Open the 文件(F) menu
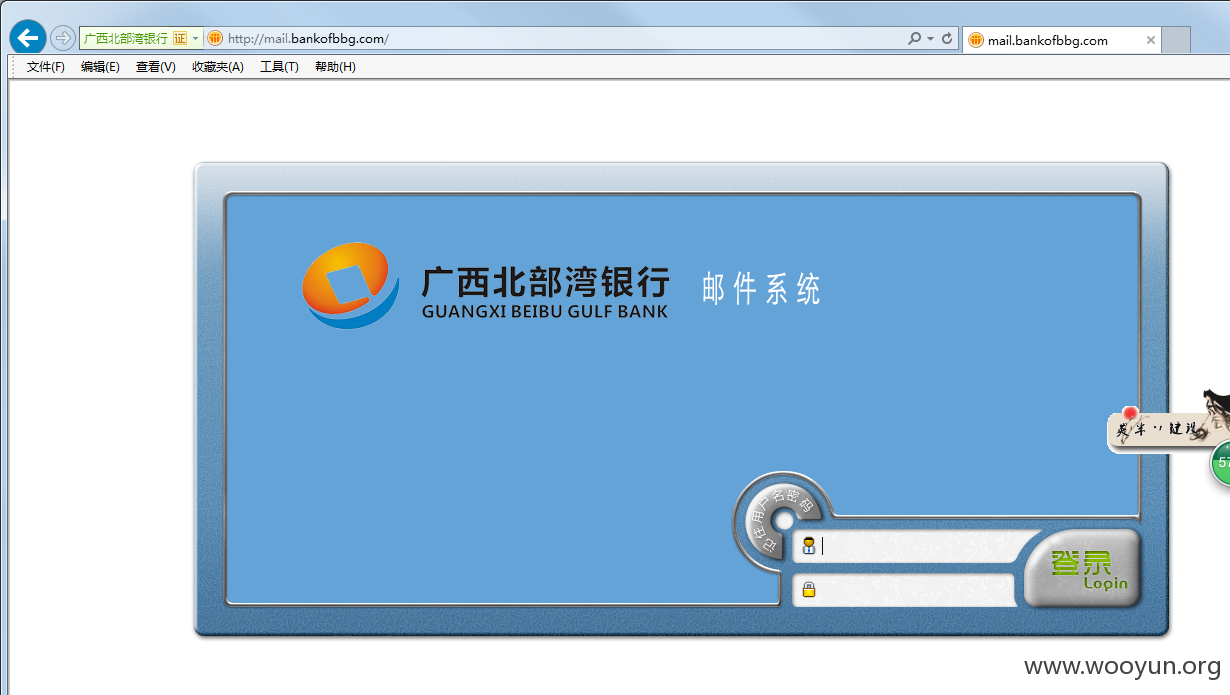 [45, 67]
